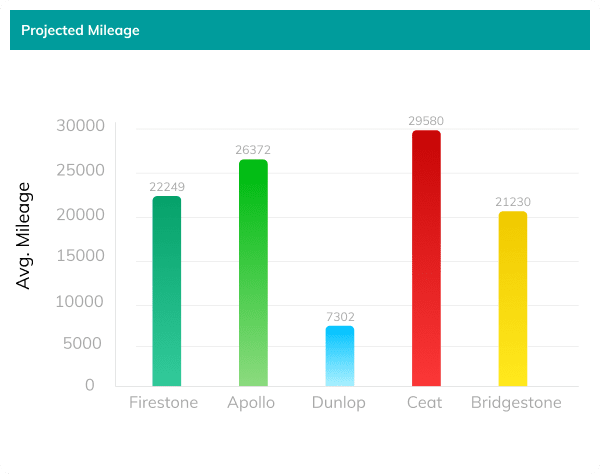Click the 30000 y-axis tick label
600x474 pixels.
[x=80, y=125]
